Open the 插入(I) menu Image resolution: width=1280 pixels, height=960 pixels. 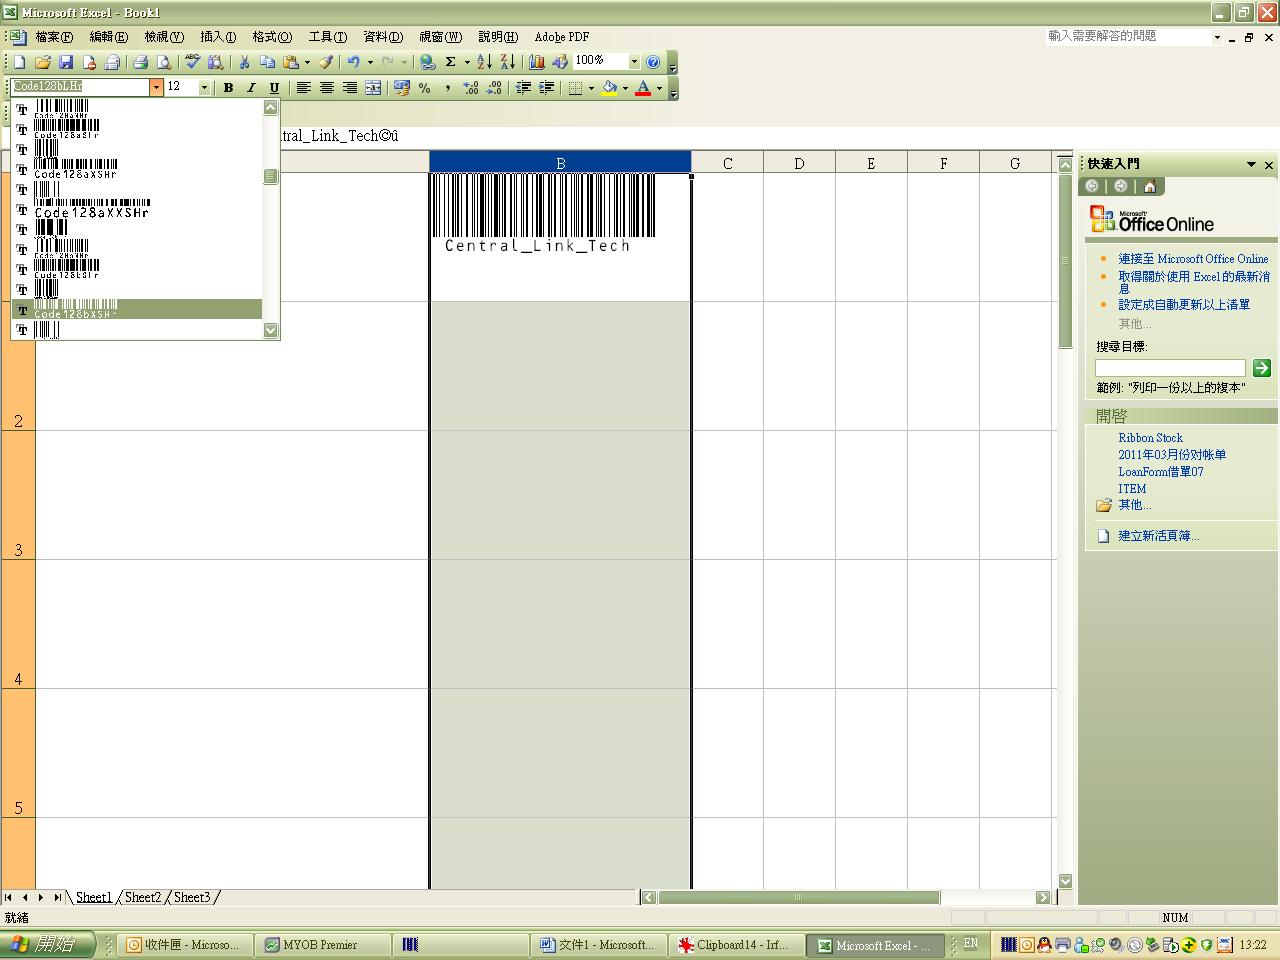pyautogui.click(x=218, y=37)
